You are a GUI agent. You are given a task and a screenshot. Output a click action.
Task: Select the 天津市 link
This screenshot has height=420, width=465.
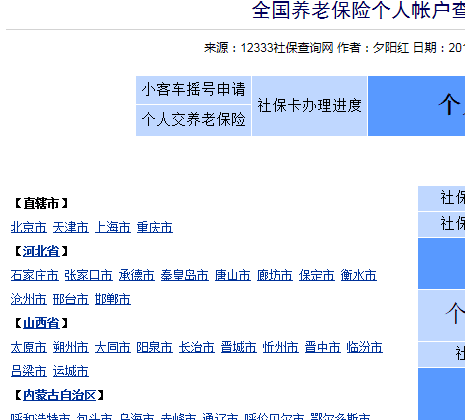[71, 227]
